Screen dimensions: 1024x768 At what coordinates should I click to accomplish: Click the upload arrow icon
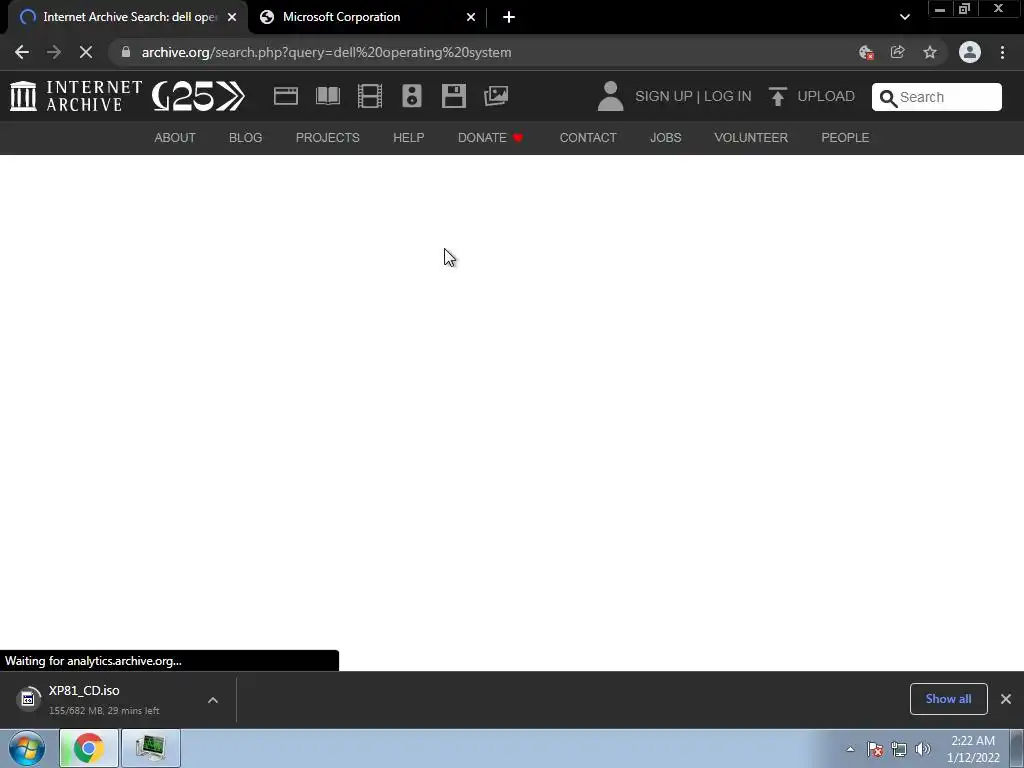777,96
